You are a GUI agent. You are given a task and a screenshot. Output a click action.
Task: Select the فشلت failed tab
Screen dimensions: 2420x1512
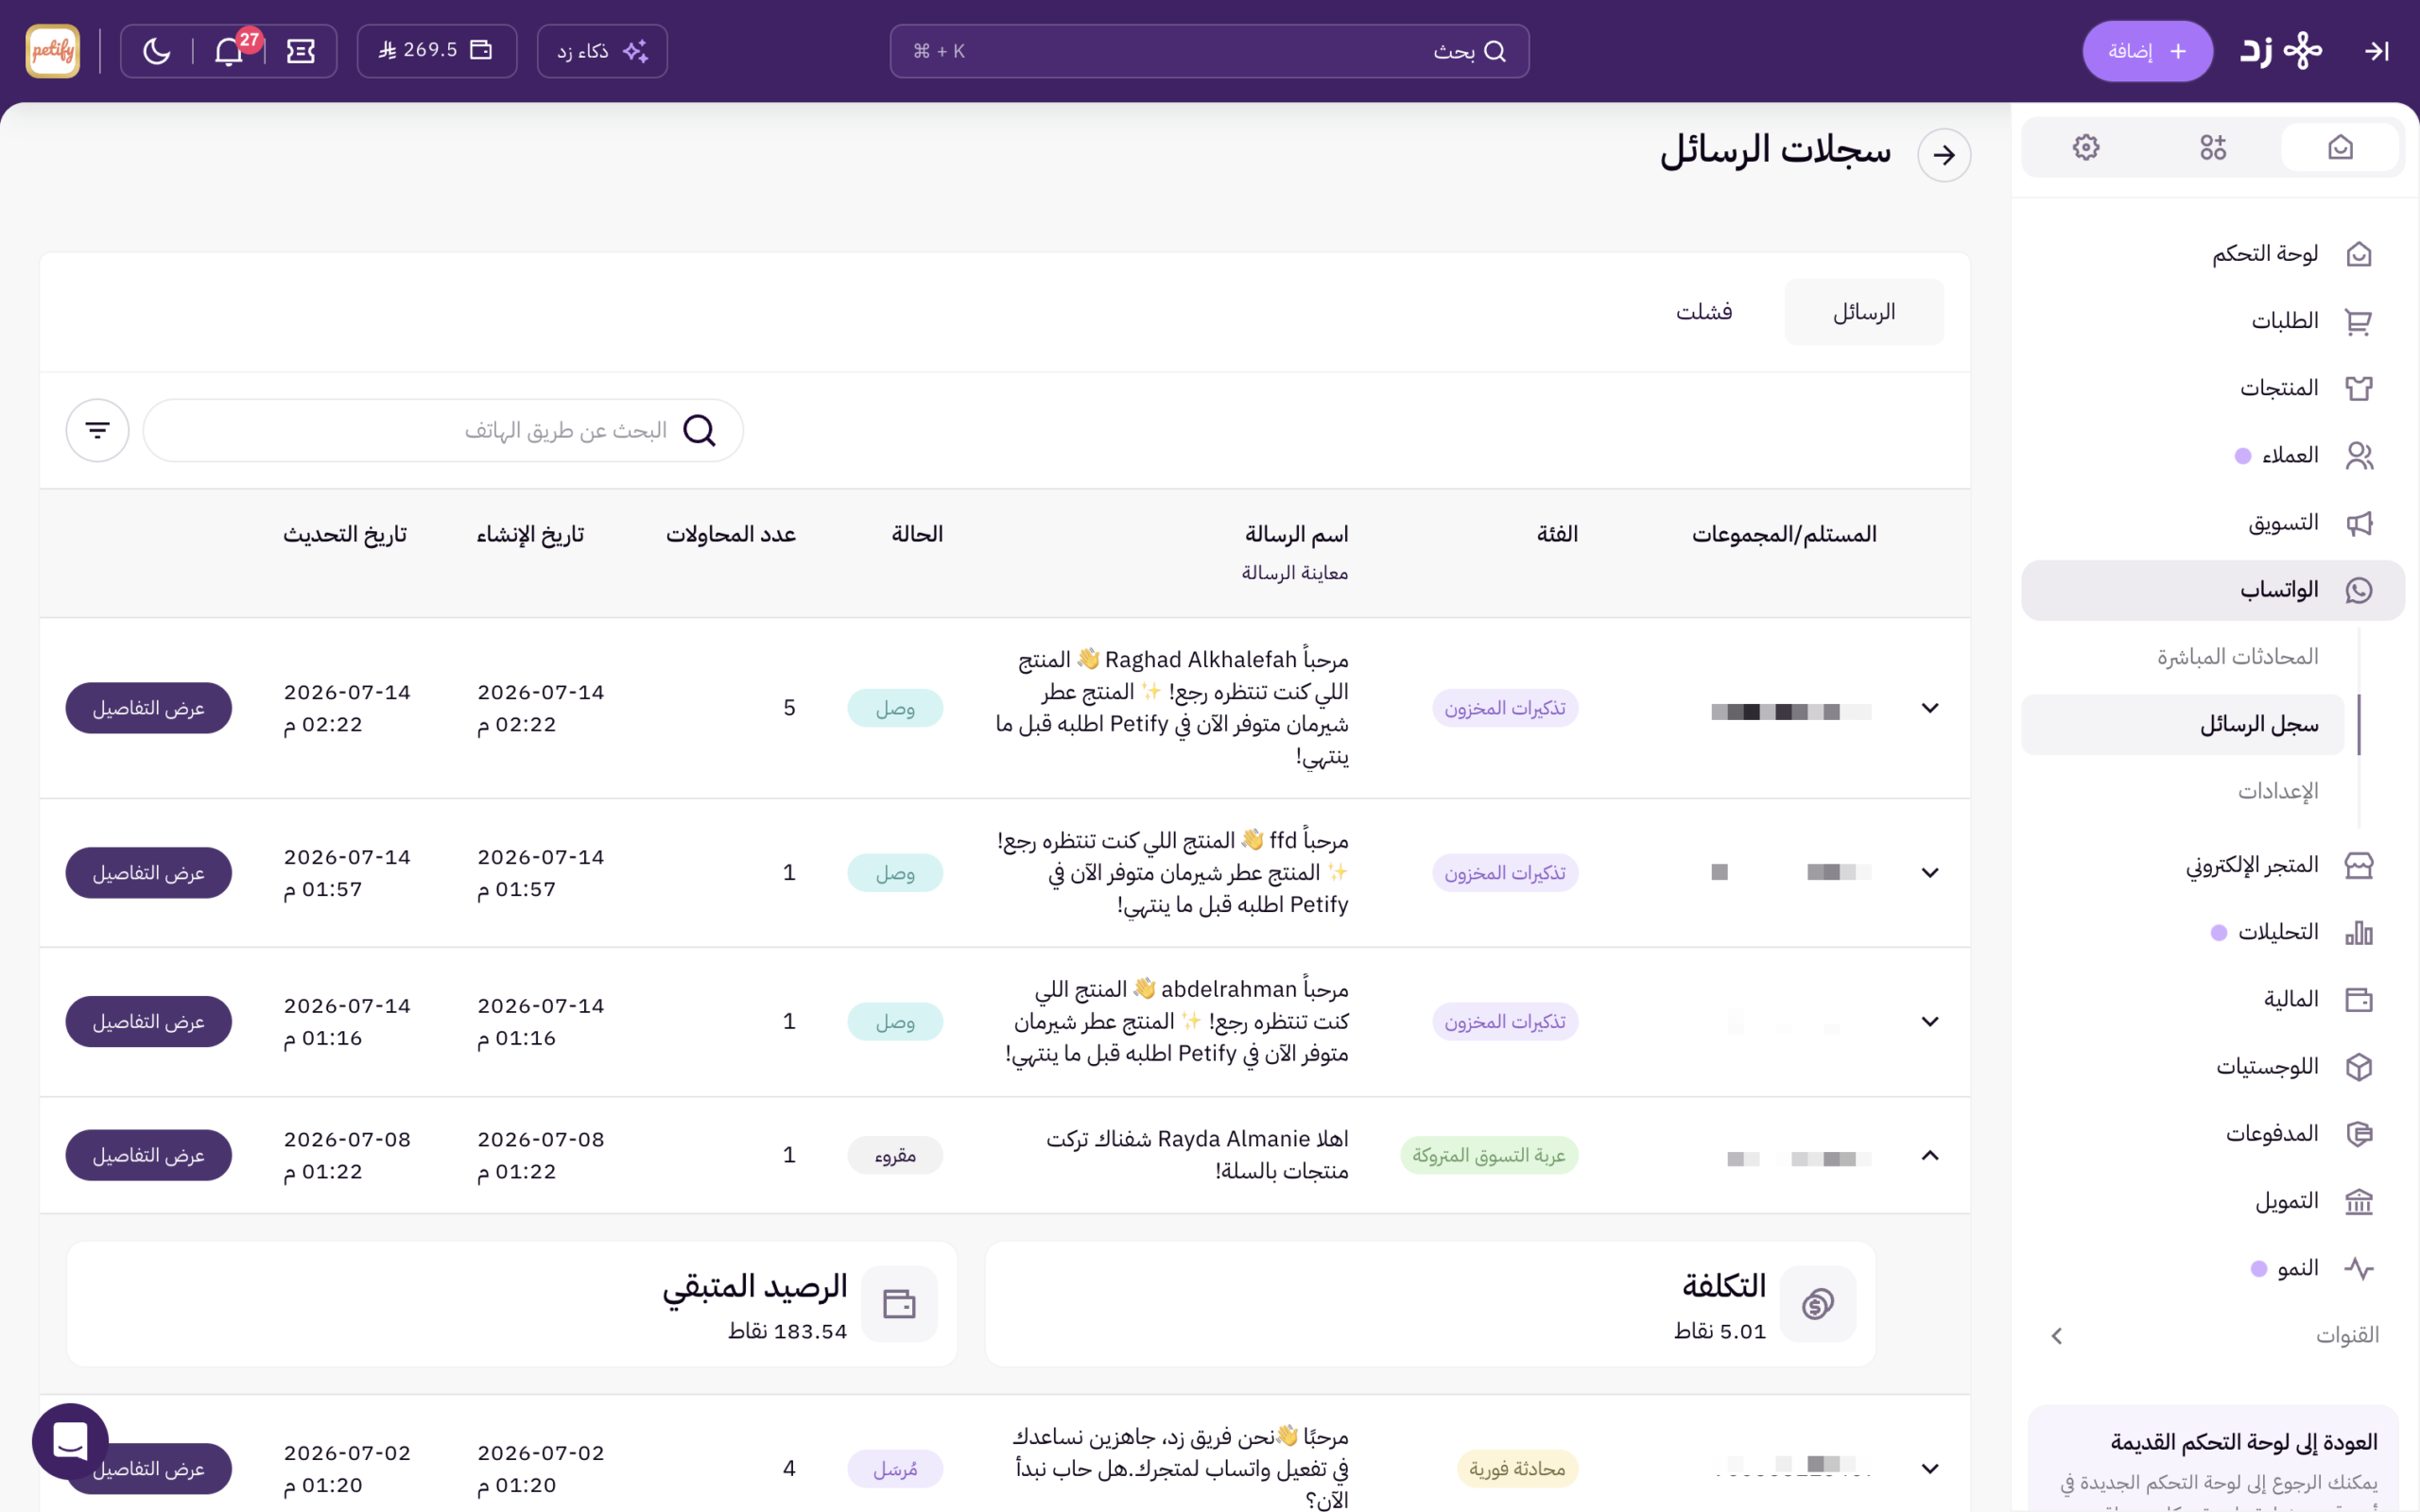point(1704,312)
